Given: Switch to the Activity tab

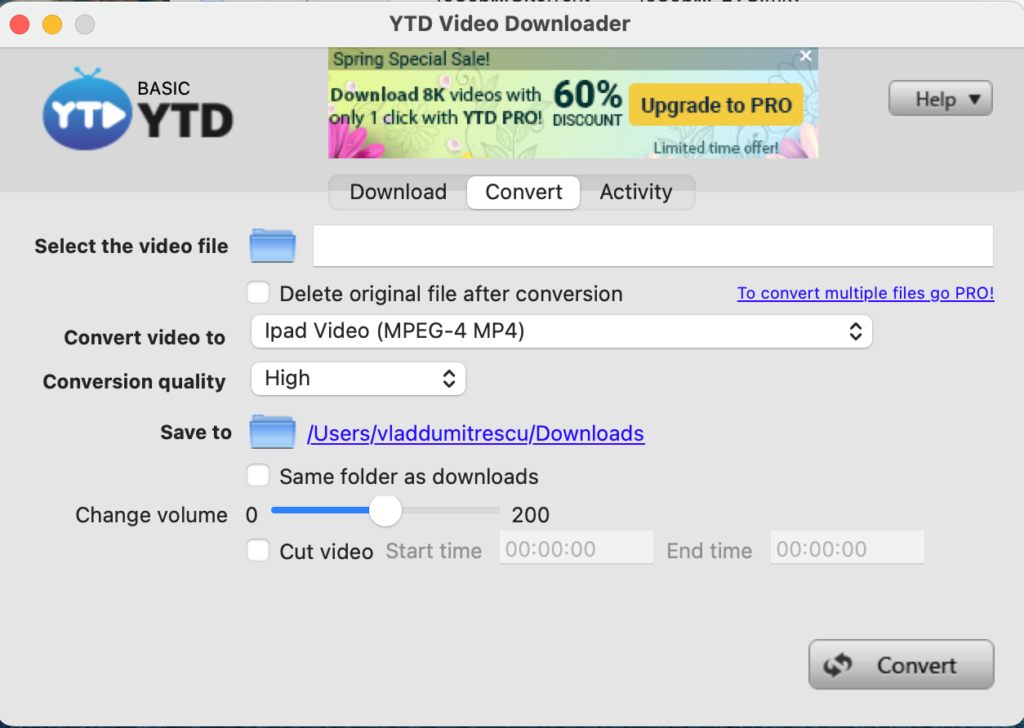Looking at the screenshot, I should (636, 192).
